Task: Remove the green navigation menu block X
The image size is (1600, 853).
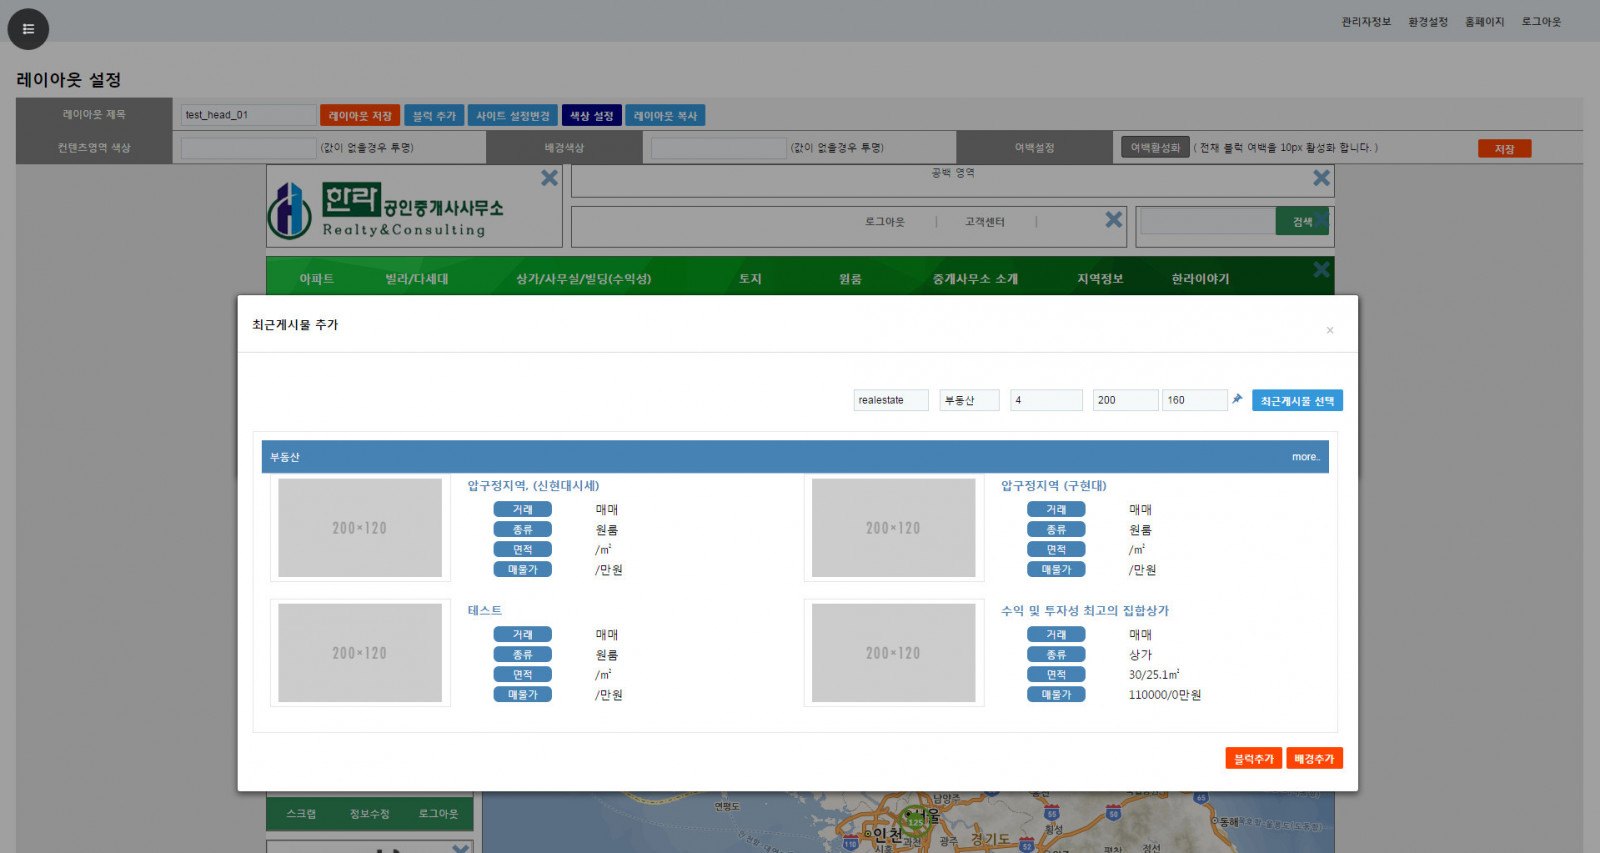Action: (x=1321, y=270)
